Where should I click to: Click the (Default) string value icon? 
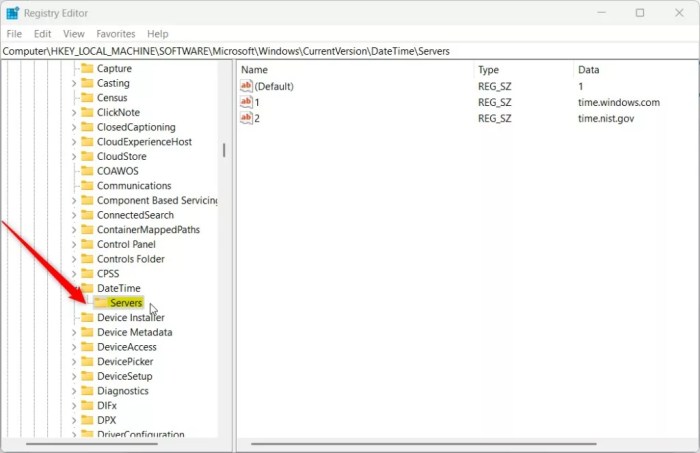pyautogui.click(x=246, y=86)
